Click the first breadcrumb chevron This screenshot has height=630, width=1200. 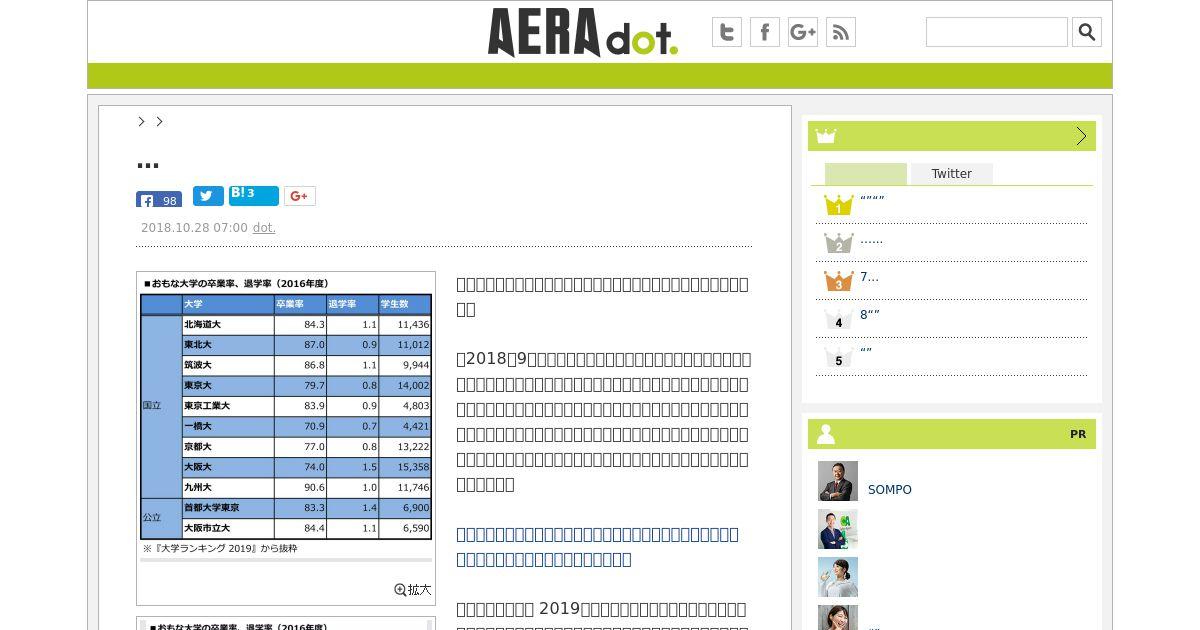click(142, 121)
